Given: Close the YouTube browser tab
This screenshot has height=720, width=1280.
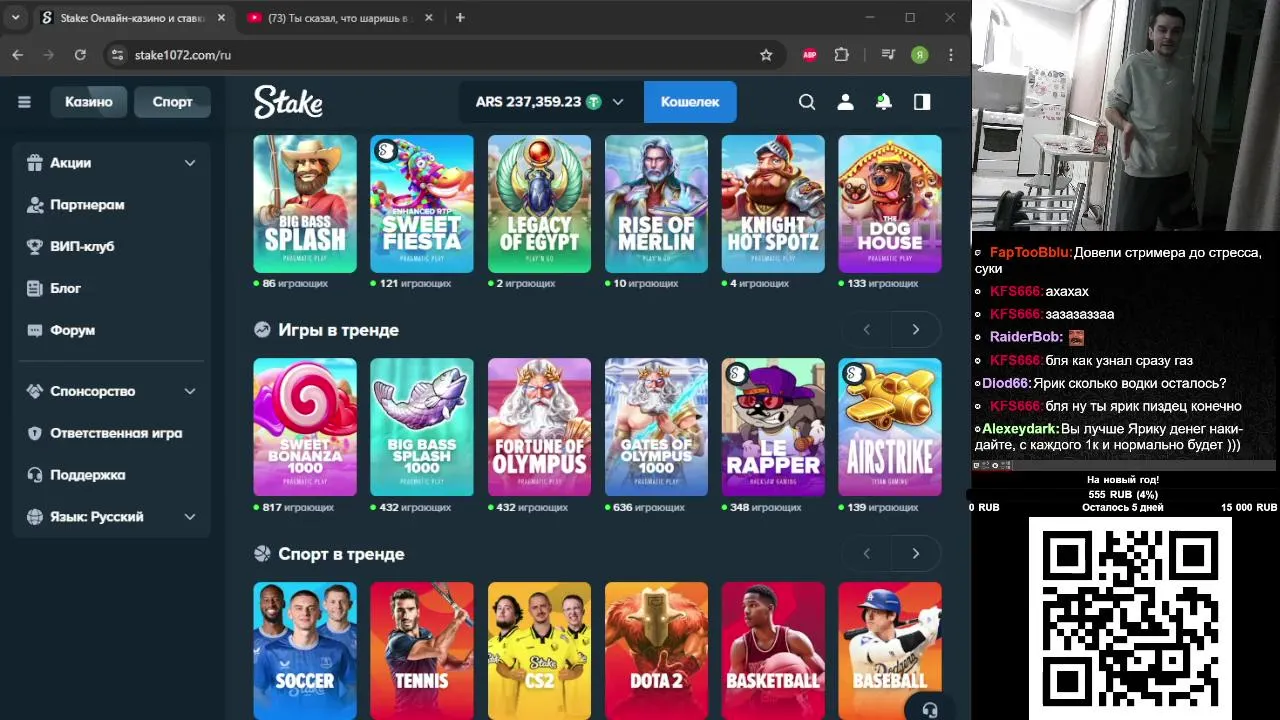Looking at the screenshot, I should pyautogui.click(x=428, y=18).
